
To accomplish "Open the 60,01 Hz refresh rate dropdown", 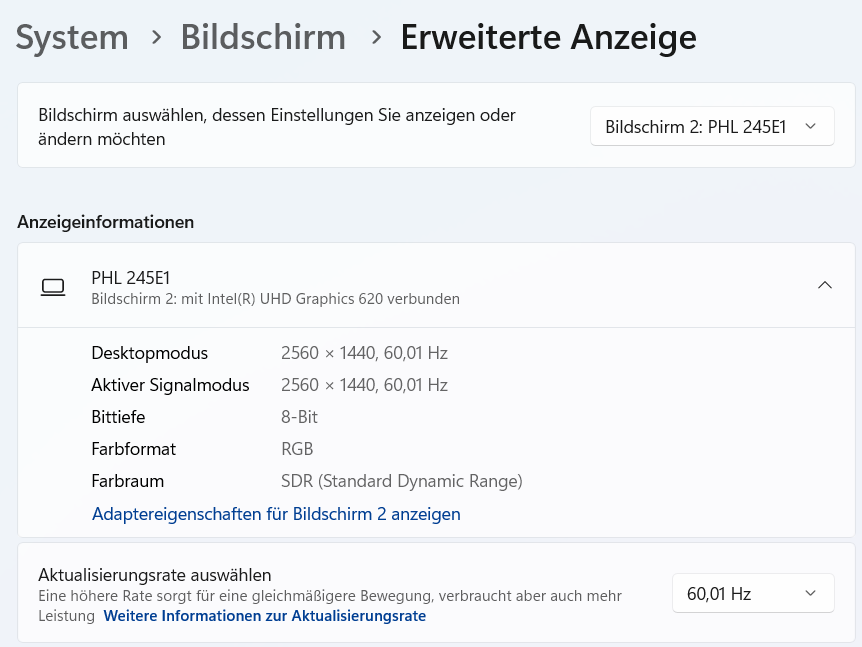I will (x=753, y=593).
